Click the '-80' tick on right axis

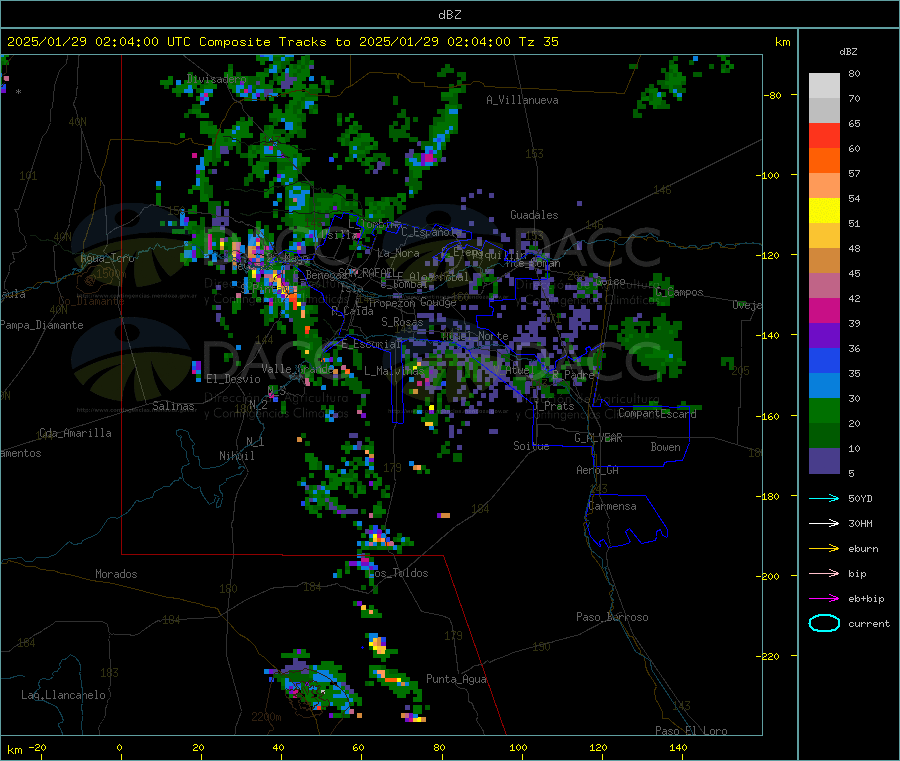[772, 95]
